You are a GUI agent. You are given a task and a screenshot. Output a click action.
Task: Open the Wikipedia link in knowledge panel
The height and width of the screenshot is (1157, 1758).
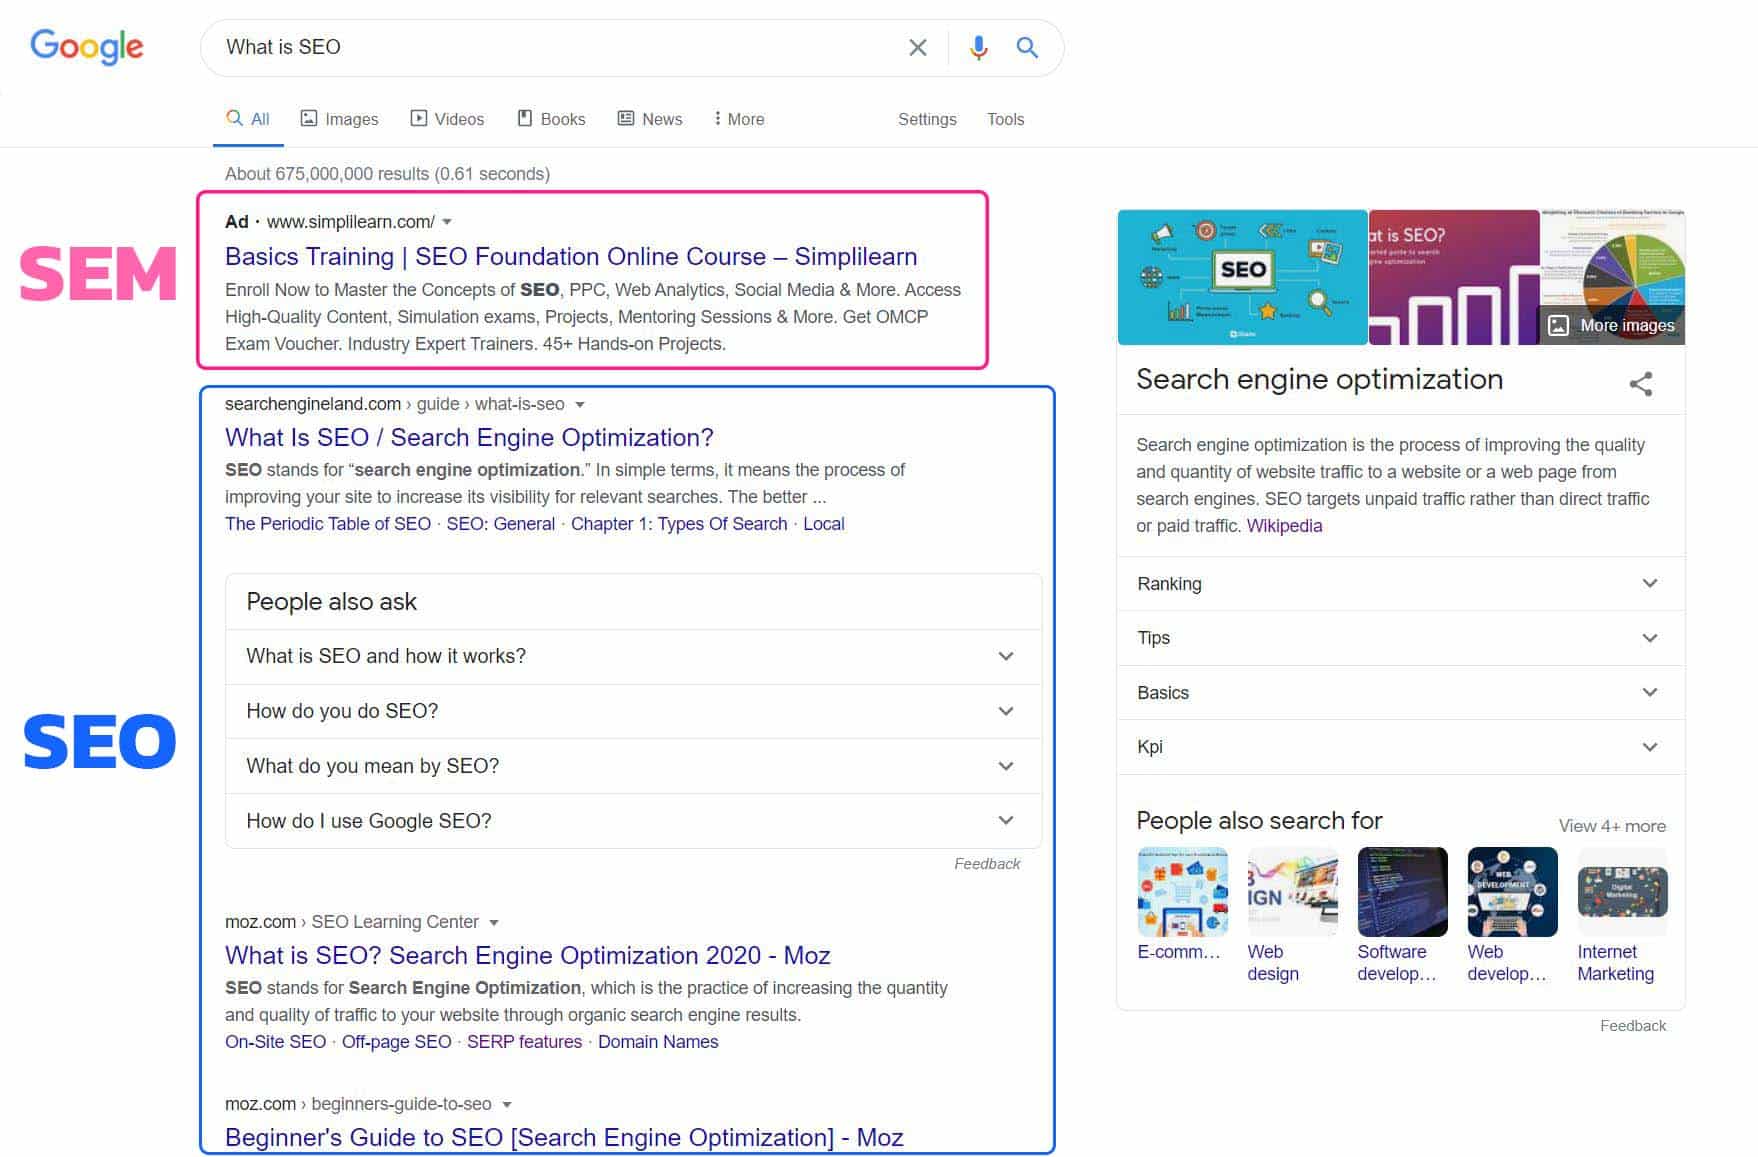[x=1284, y=526]
